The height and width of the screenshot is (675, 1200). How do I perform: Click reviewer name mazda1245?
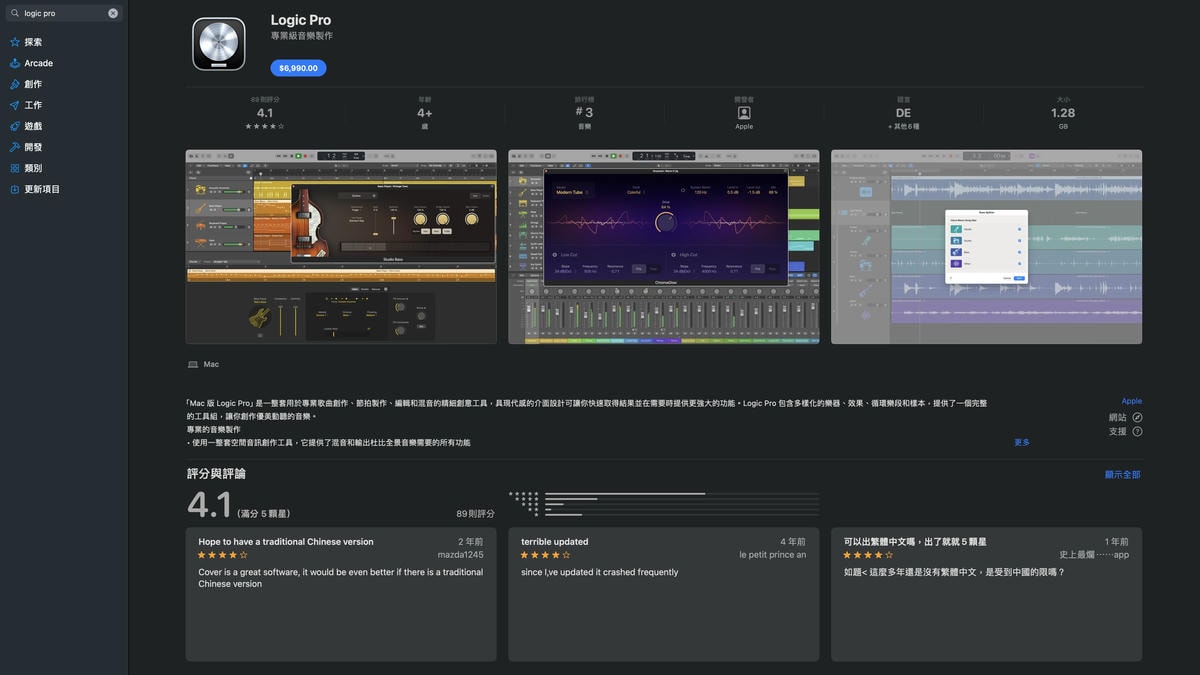point(461,555)
